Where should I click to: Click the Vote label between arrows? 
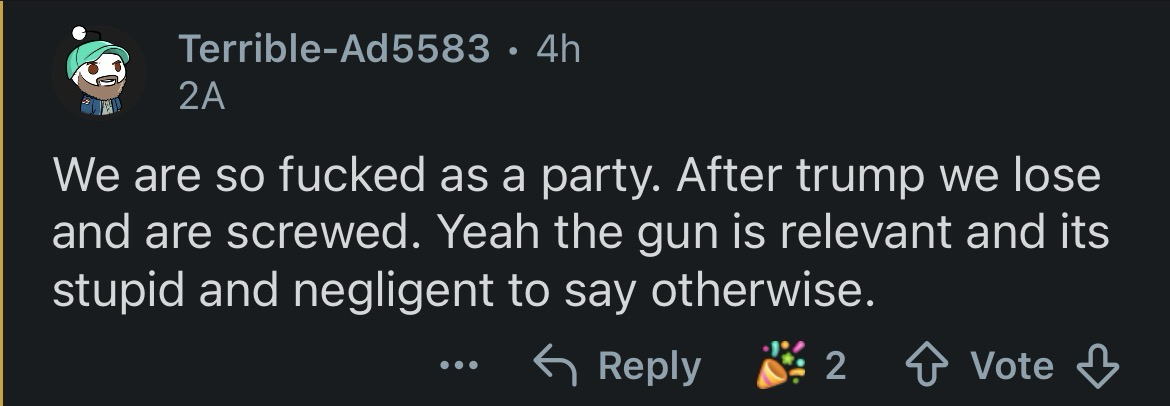tap(1014, 366)
